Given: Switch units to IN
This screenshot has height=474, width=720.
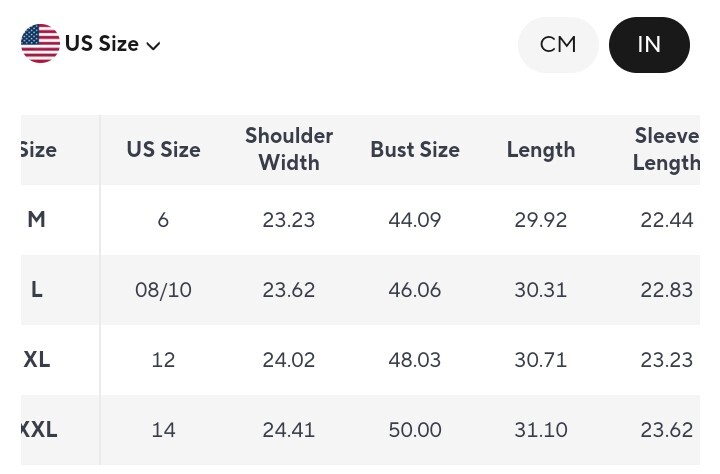Looking at the screenshot, I should pyautogui.click(x=649, y=45).
